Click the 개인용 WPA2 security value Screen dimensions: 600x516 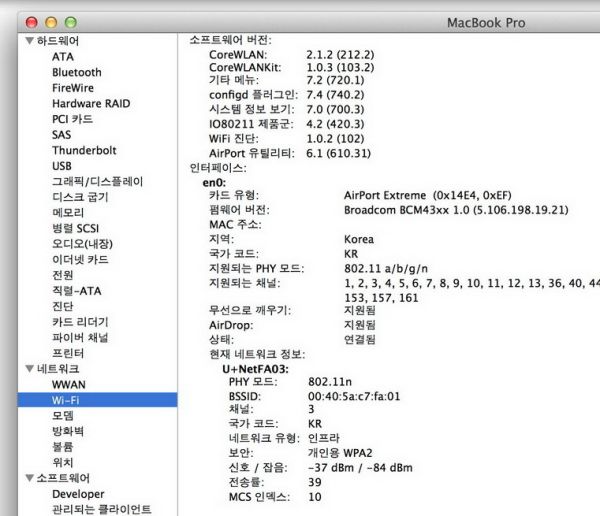[x=340, y=453]
